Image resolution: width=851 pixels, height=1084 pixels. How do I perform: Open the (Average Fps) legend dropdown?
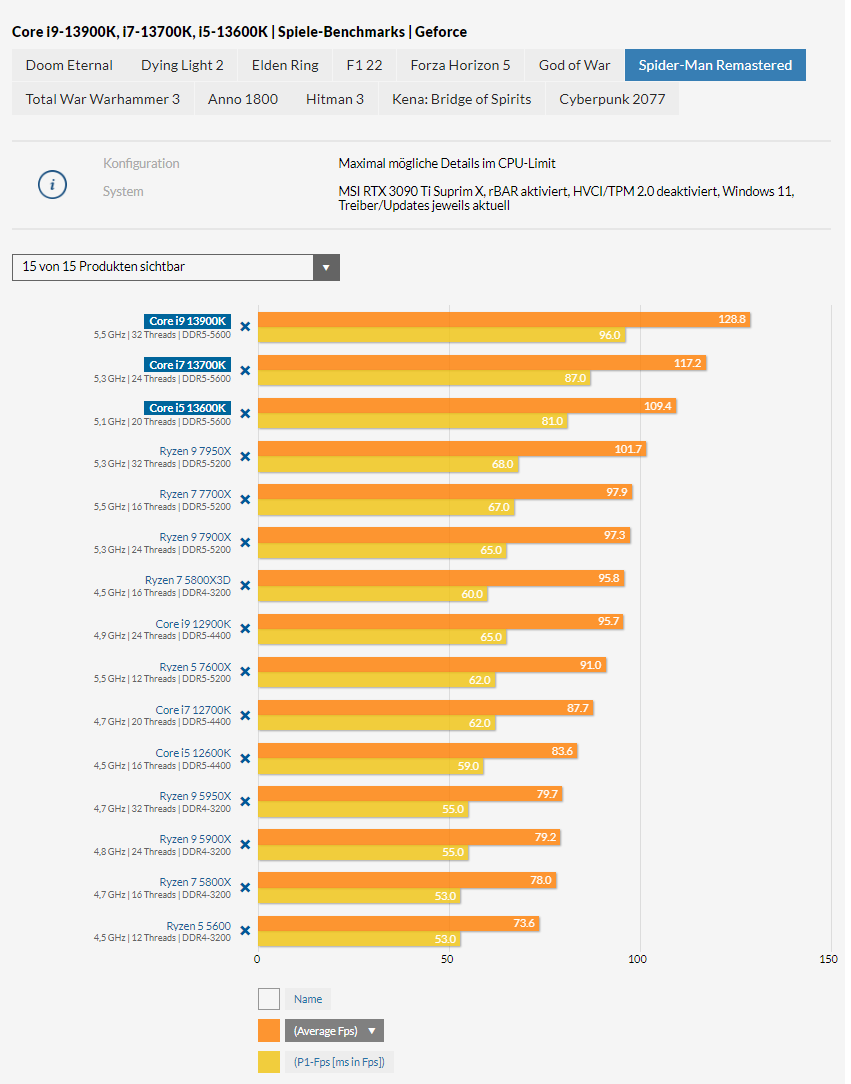tap(335, 1030)
